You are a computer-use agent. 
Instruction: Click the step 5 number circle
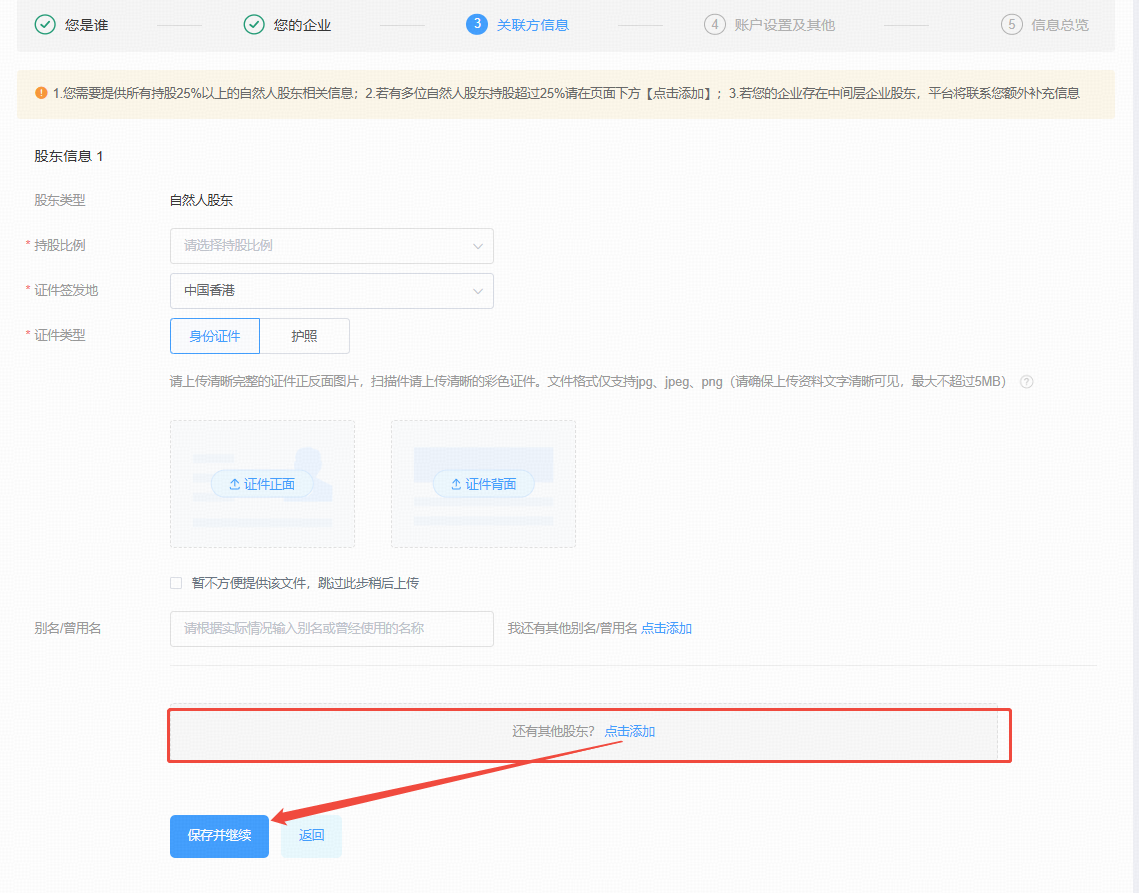(x=1011, y=24)
